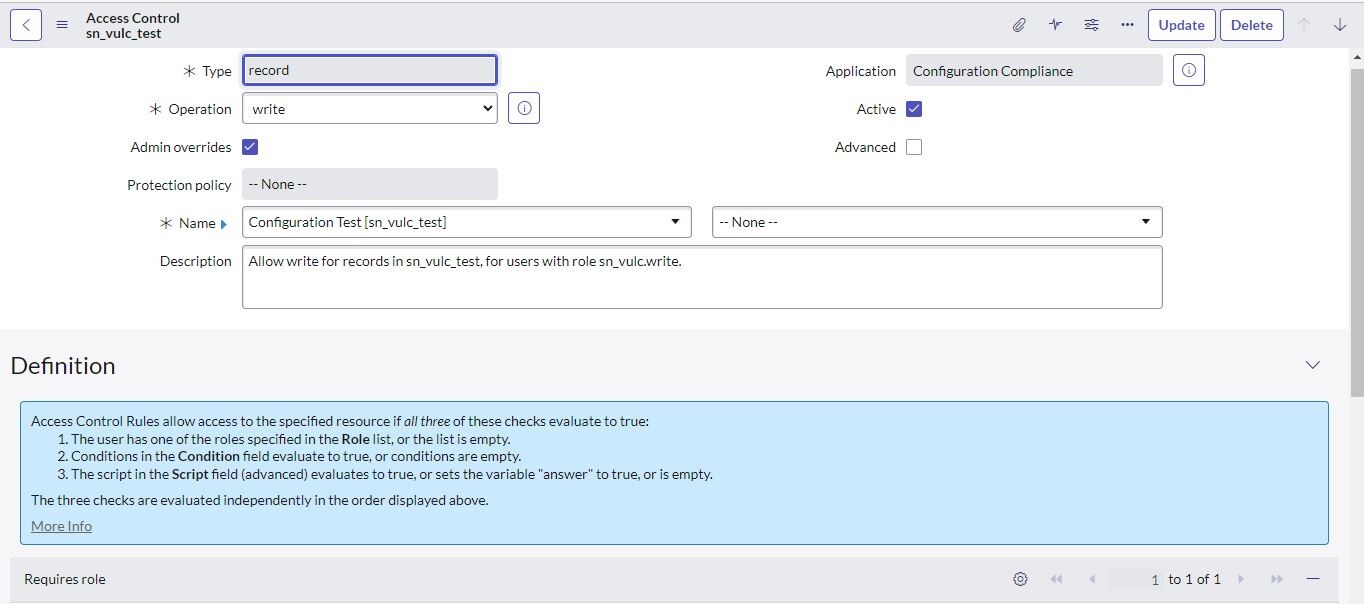Toggle the Admin overrides checkbox

[x=250, y=147]
